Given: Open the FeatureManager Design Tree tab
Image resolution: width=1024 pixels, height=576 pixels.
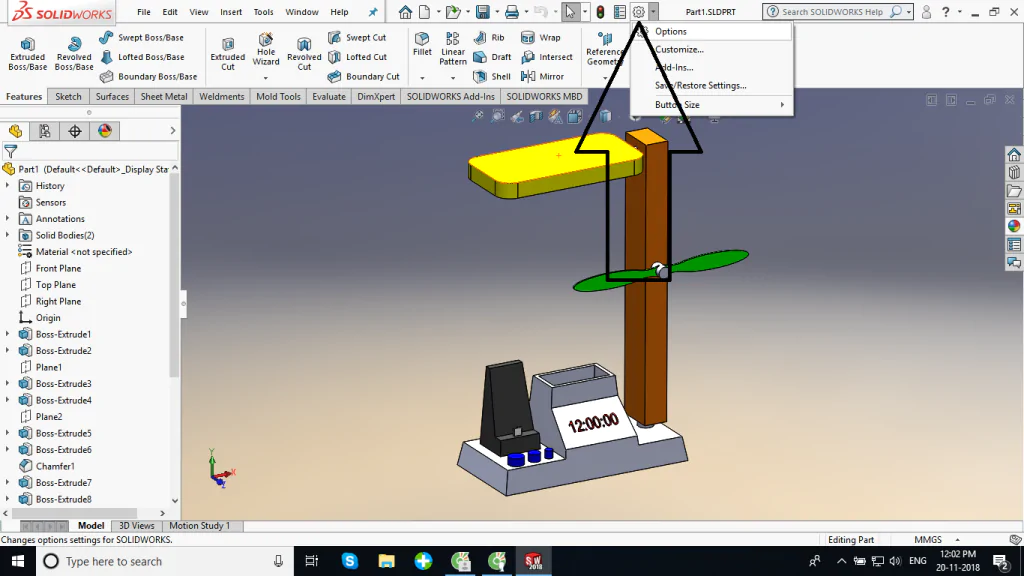Looking at the screenshot, I should pyautogui.click(x=16, y=131).
